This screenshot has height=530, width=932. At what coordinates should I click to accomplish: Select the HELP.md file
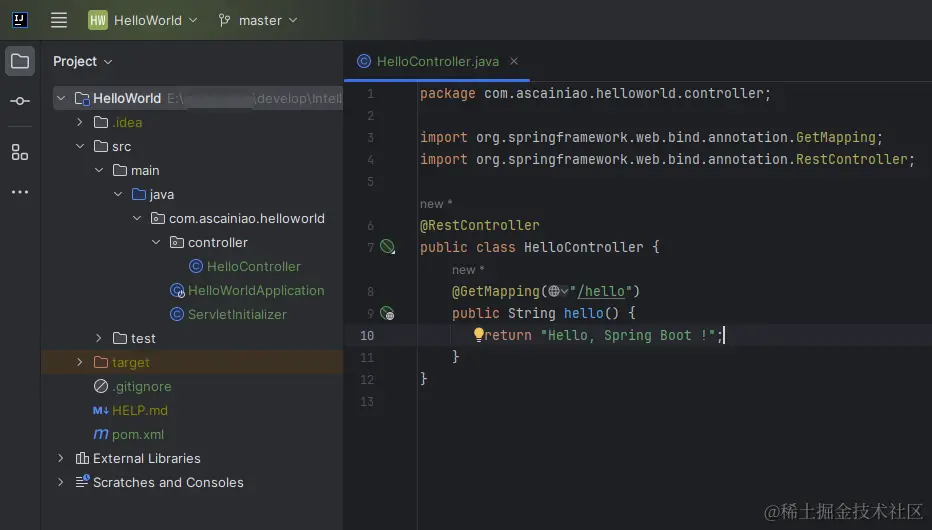coord(140,411)
